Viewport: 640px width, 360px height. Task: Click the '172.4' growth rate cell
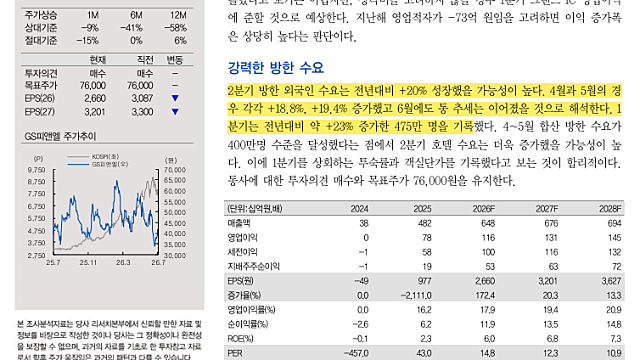[487, 295]
